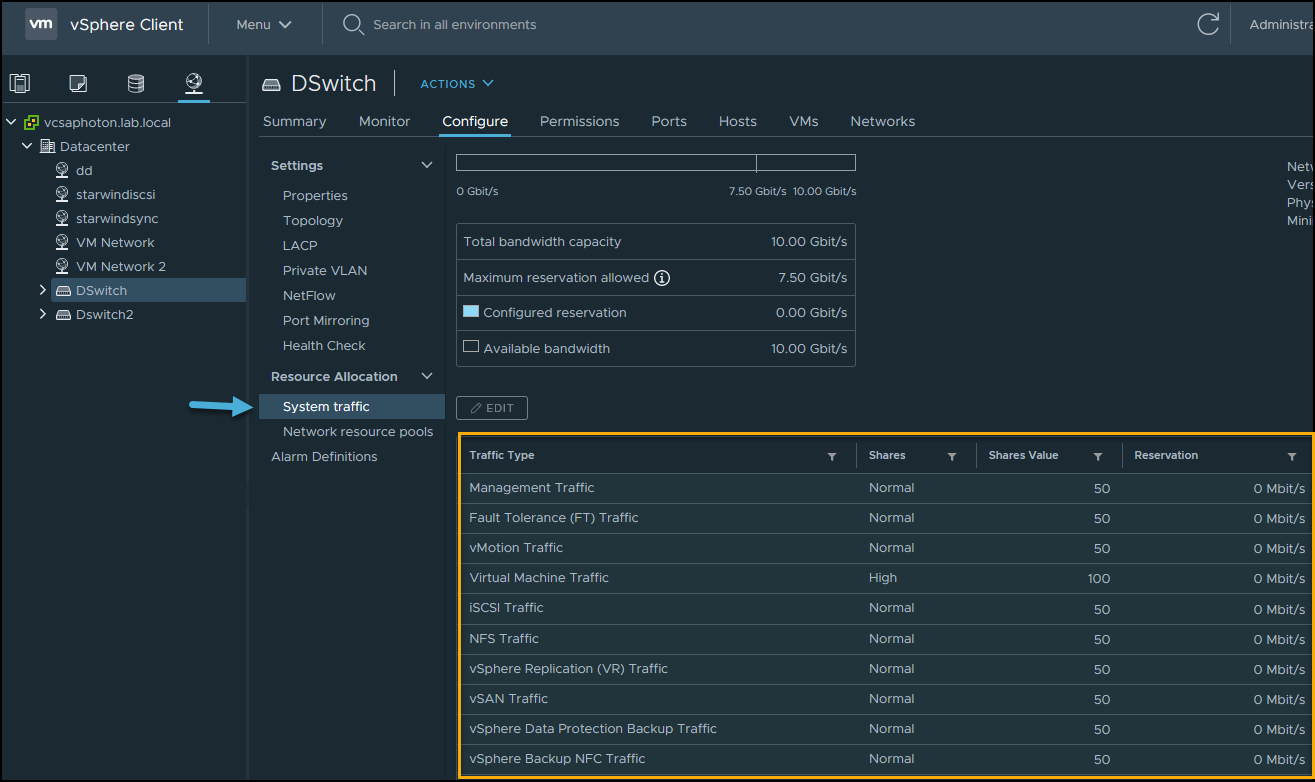Open the Menu dropdown
The height and width of the screenshot is (782, 1315).
[264, 25]
